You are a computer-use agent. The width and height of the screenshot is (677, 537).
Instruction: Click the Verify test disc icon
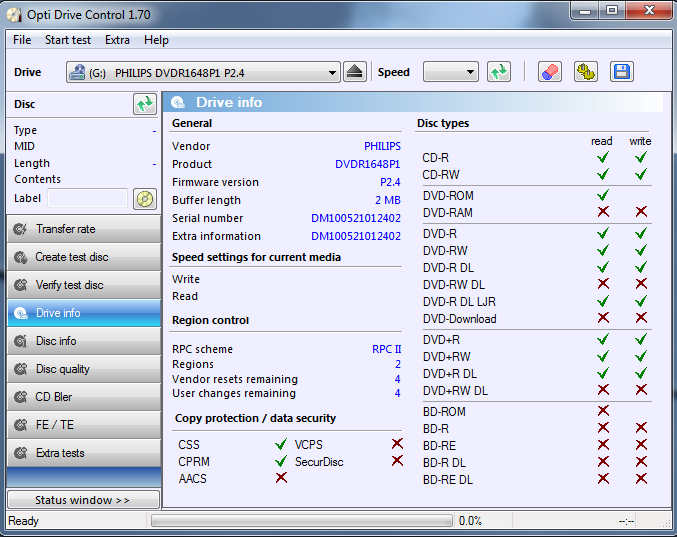[20, 285]
